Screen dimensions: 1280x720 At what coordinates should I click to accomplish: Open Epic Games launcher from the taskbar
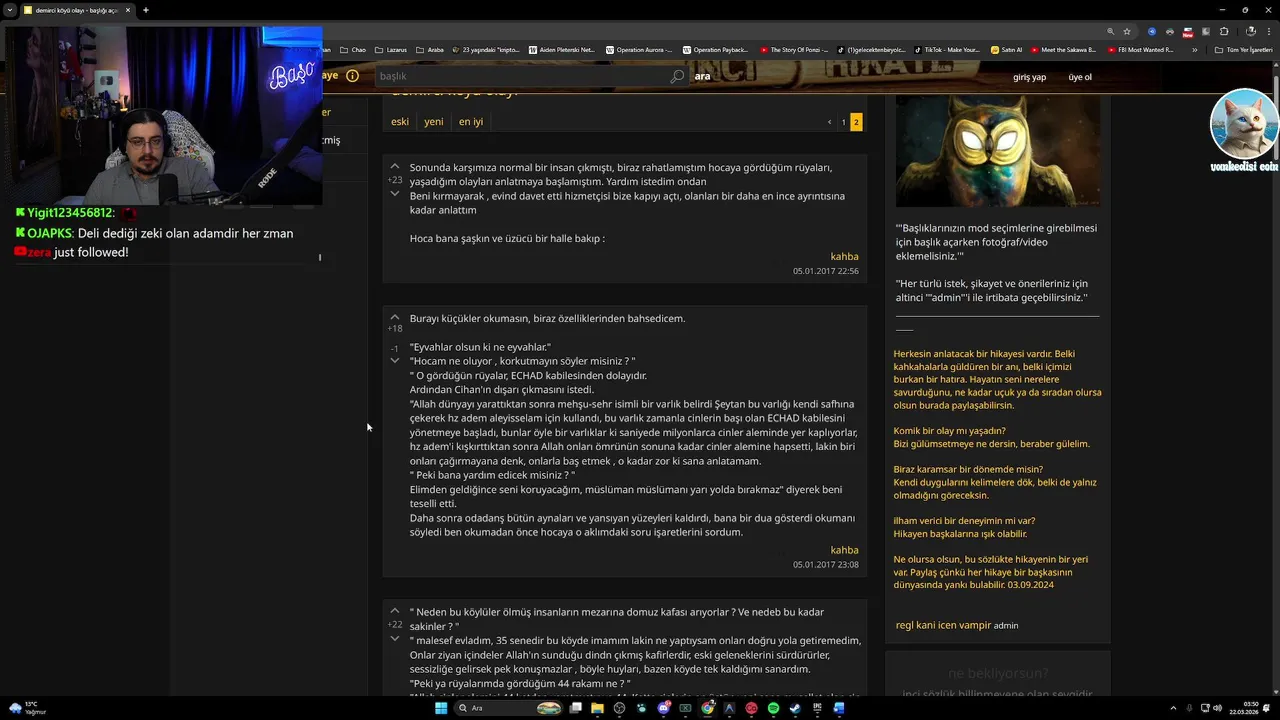817,708
